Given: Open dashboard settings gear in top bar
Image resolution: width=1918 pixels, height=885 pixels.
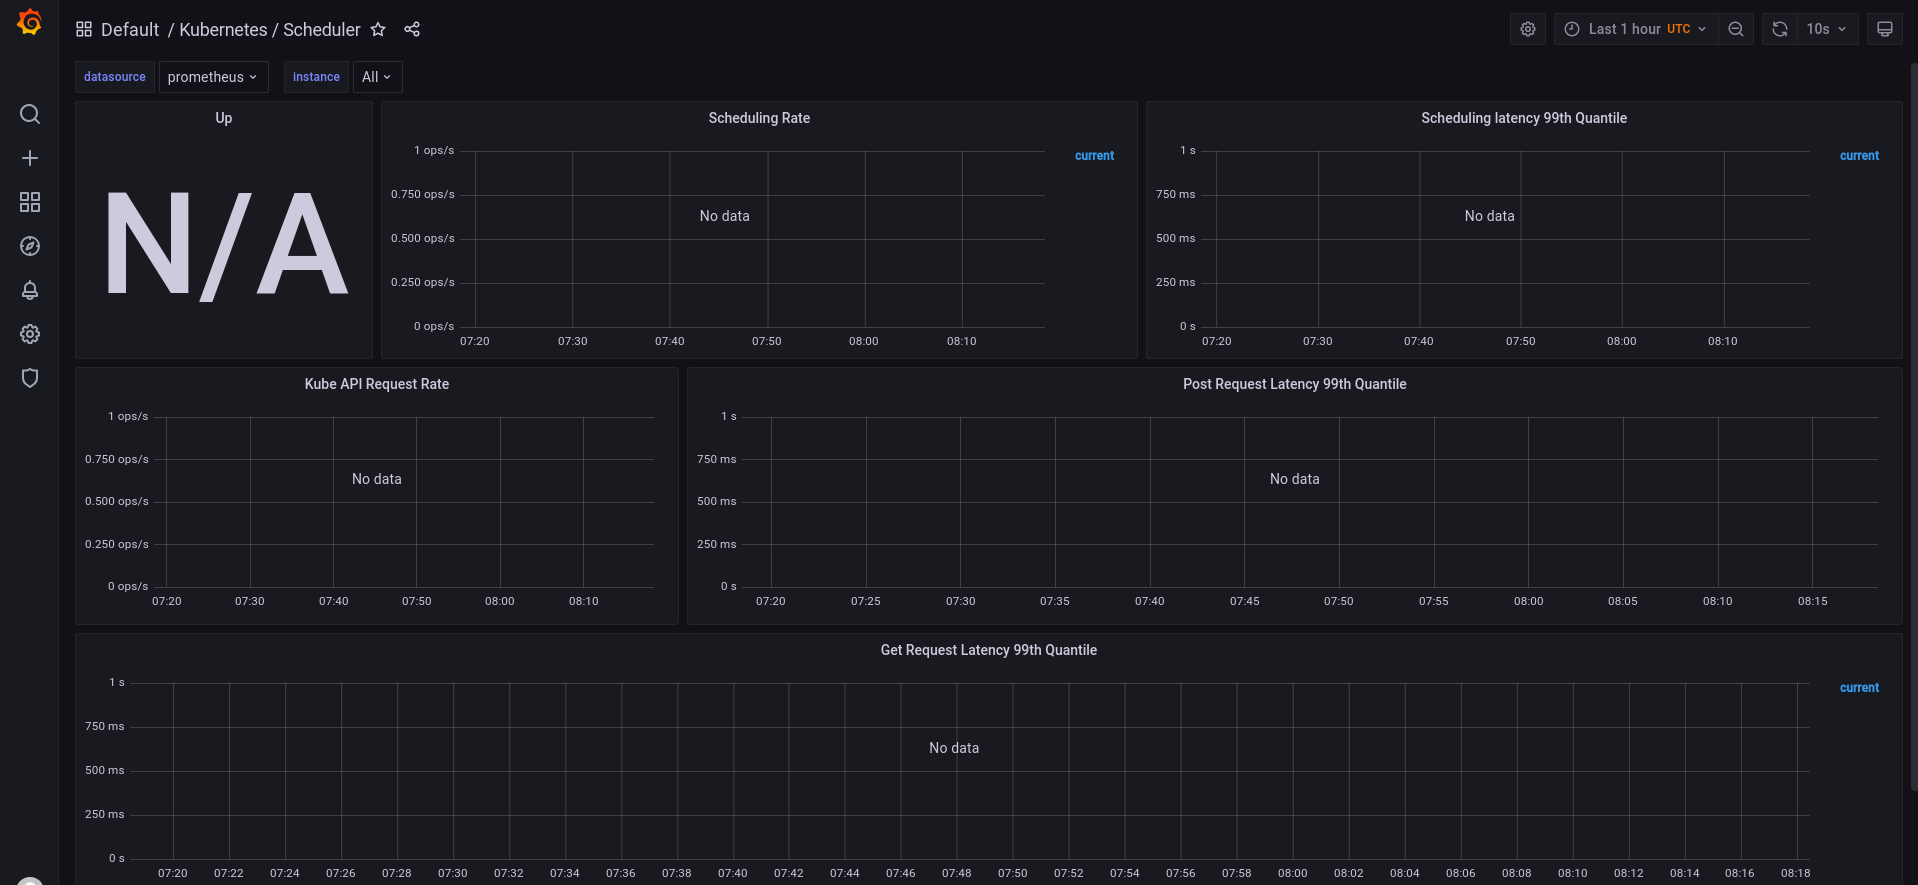Looking at the screenshot, I should pos(1528,29).
